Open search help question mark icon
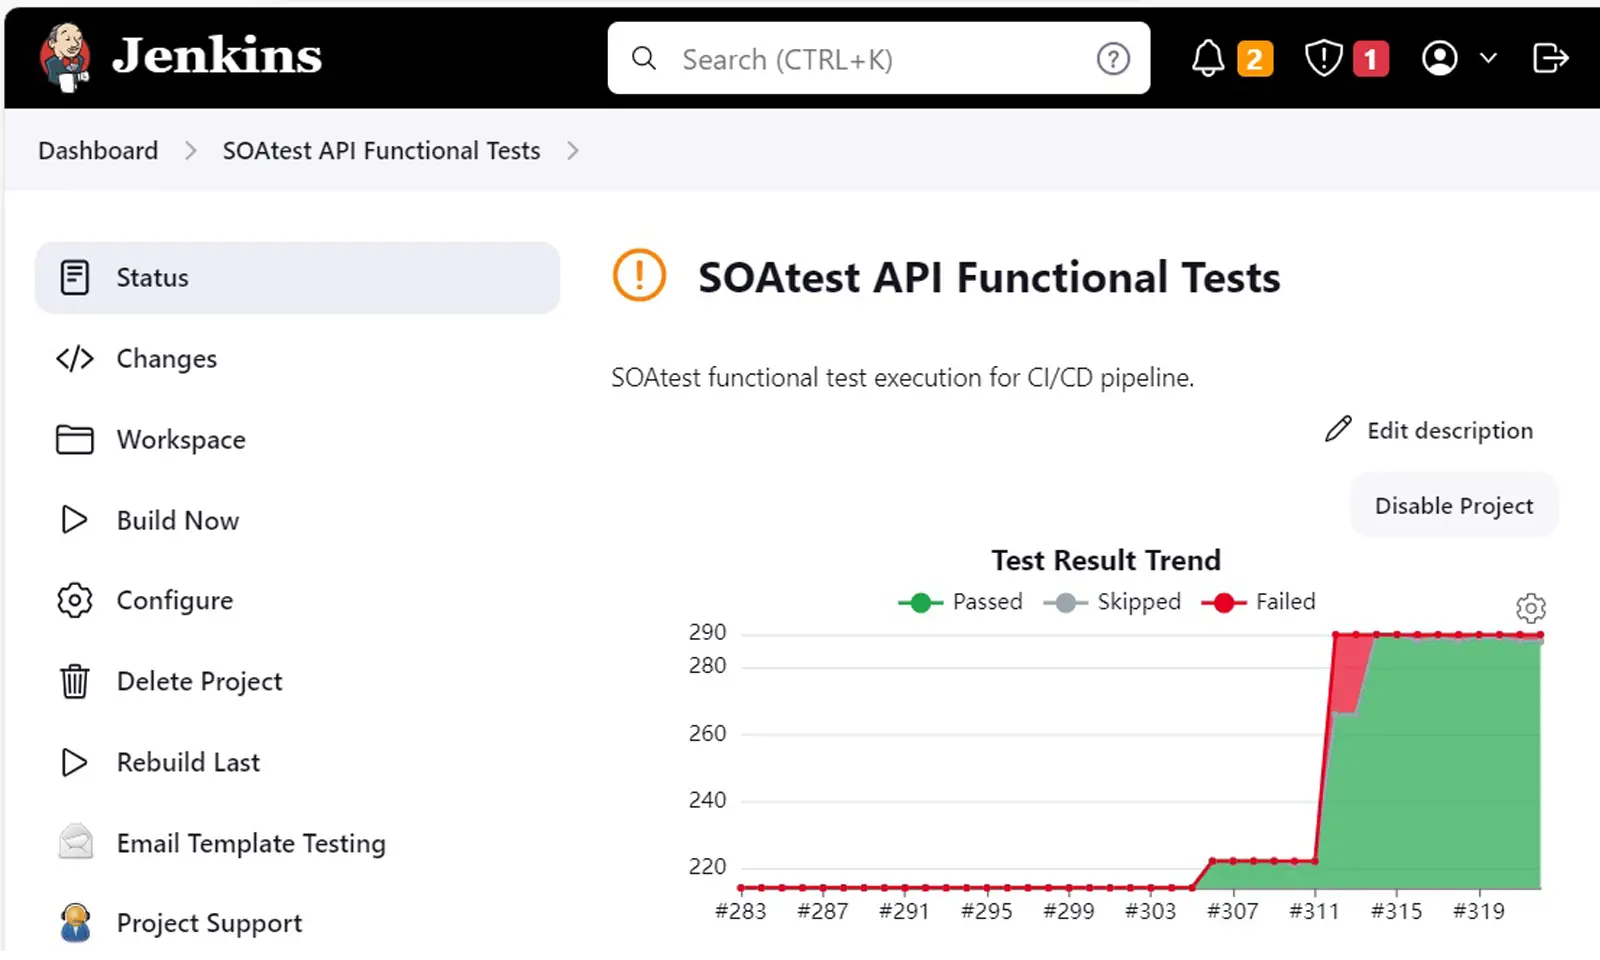The image size is (1600, 960). tap(1113, 59)
